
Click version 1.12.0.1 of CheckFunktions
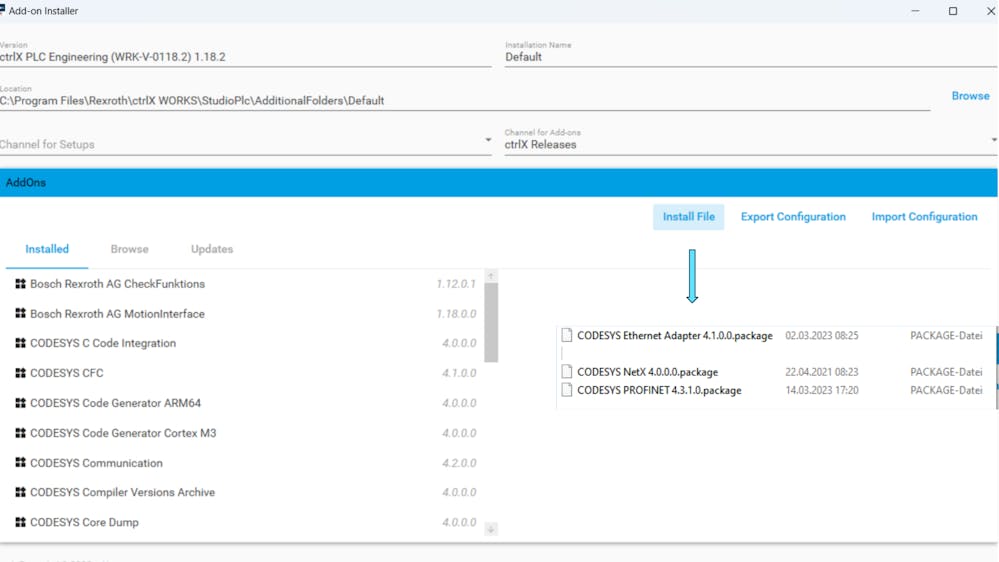pos(456,284)
